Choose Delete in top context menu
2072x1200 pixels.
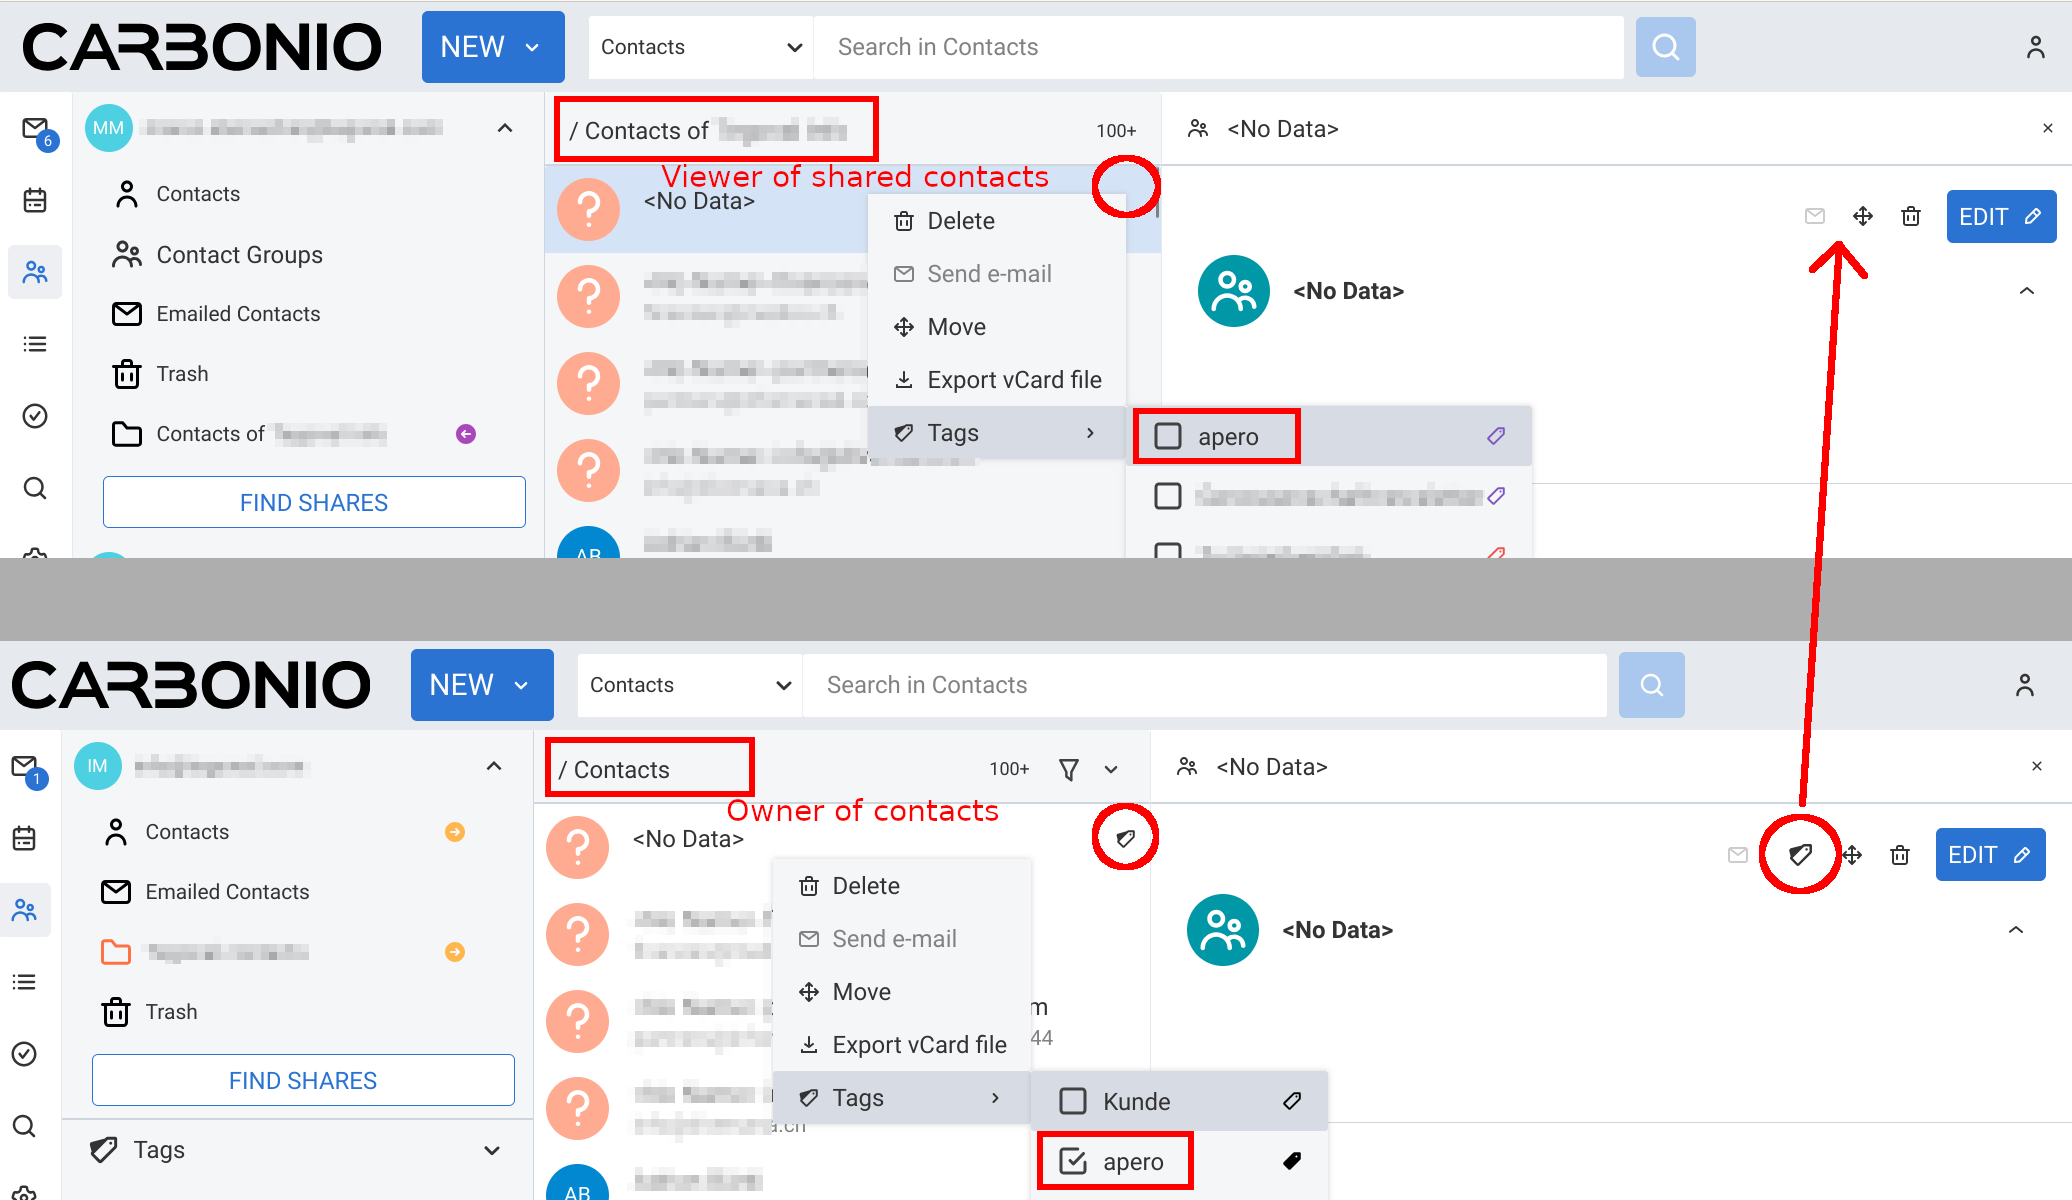click(x=997, y=221)
